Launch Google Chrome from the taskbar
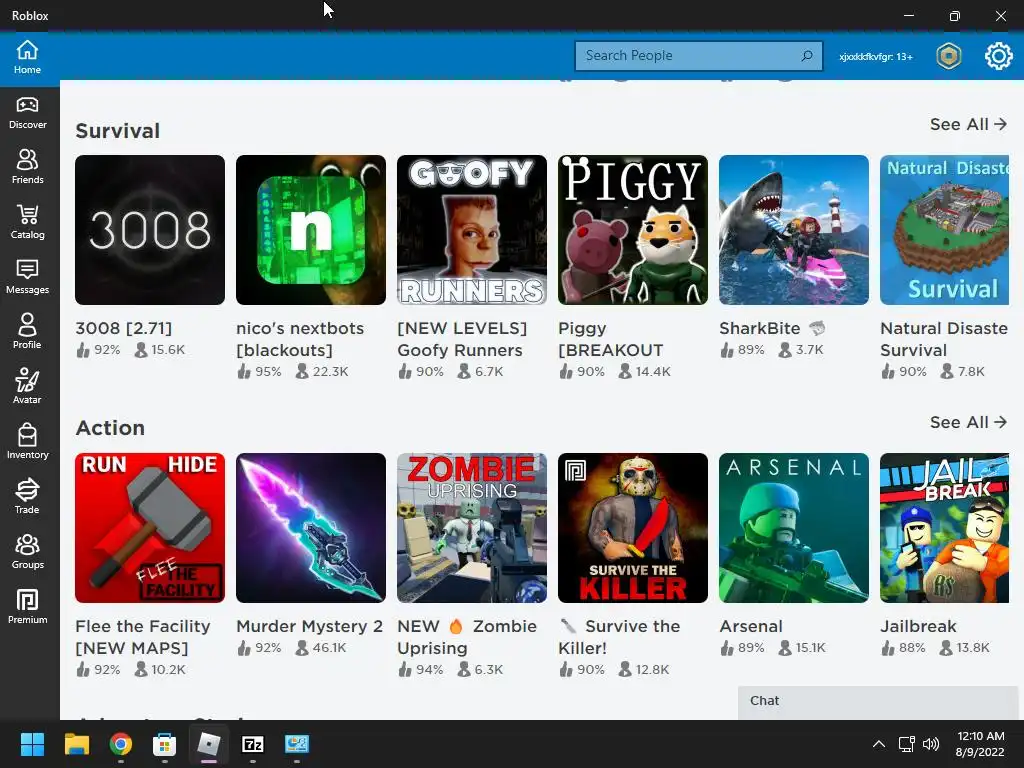Screen dimensions: 1024x768 [121, 744]
